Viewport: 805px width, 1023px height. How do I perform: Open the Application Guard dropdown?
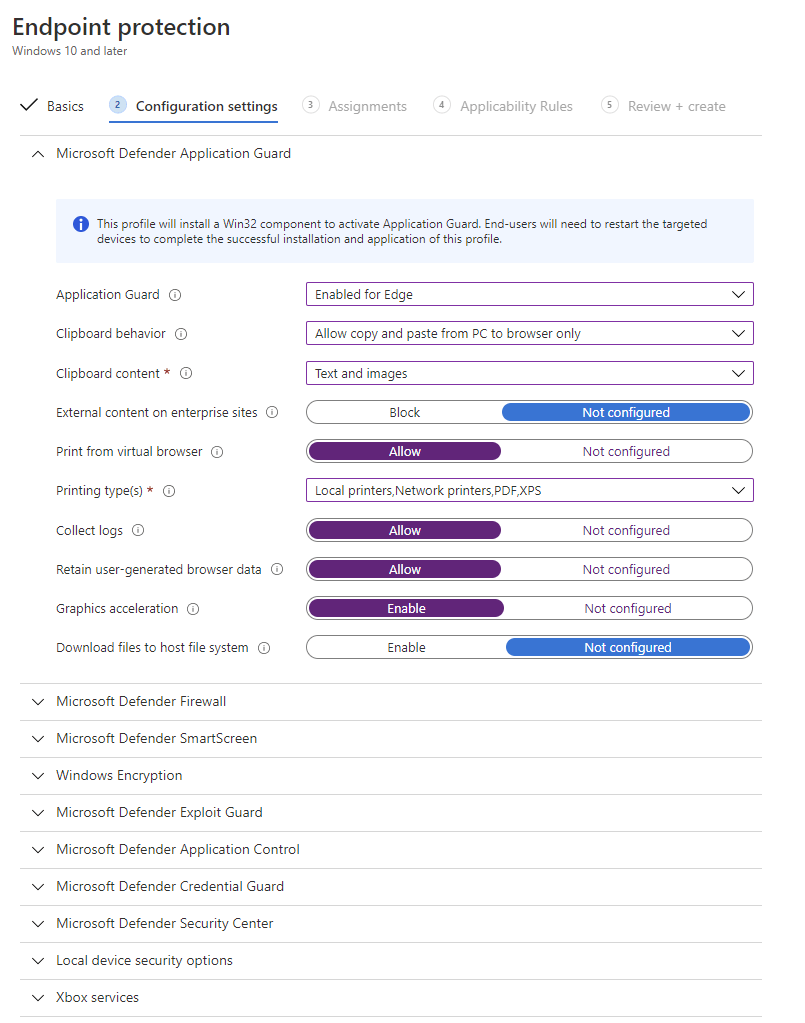(x=529, y=294)
